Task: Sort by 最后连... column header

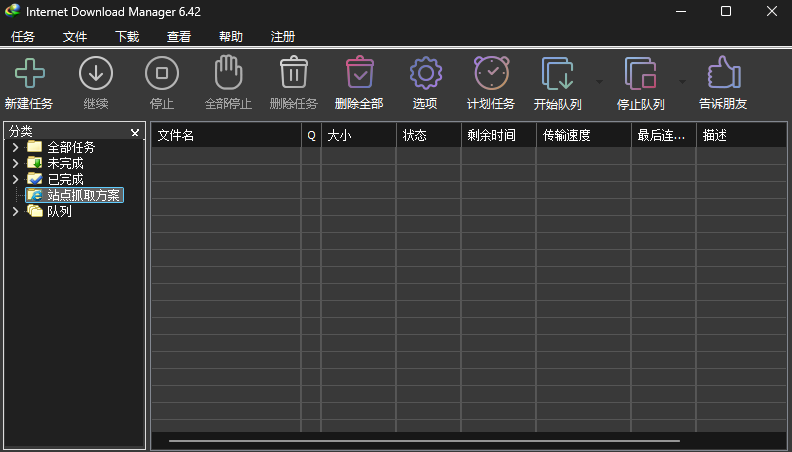Action: (664, 135)
